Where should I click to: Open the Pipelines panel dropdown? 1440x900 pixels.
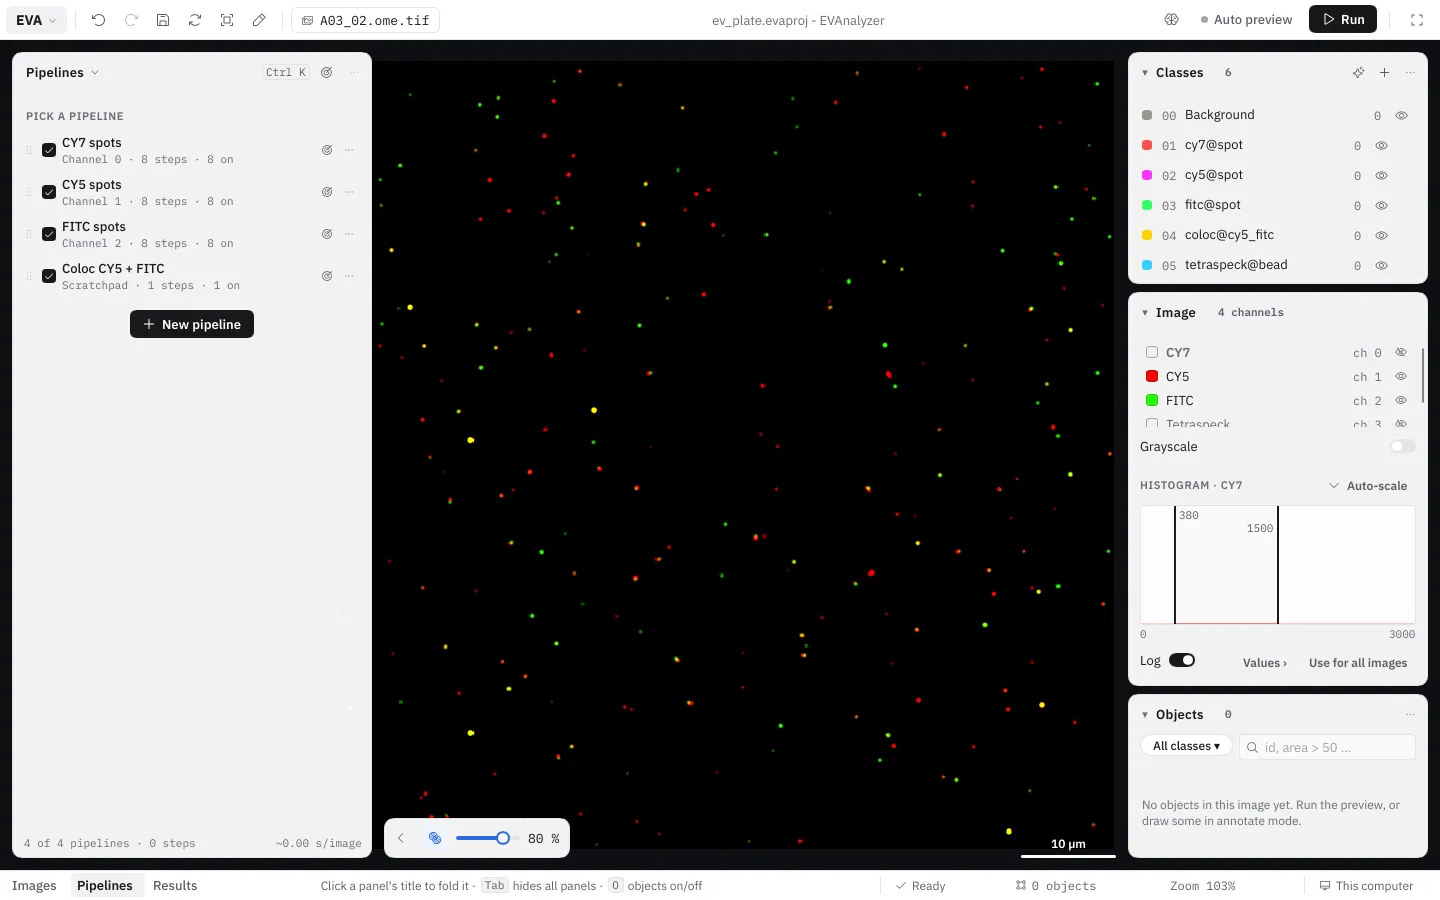coord(63,73)
